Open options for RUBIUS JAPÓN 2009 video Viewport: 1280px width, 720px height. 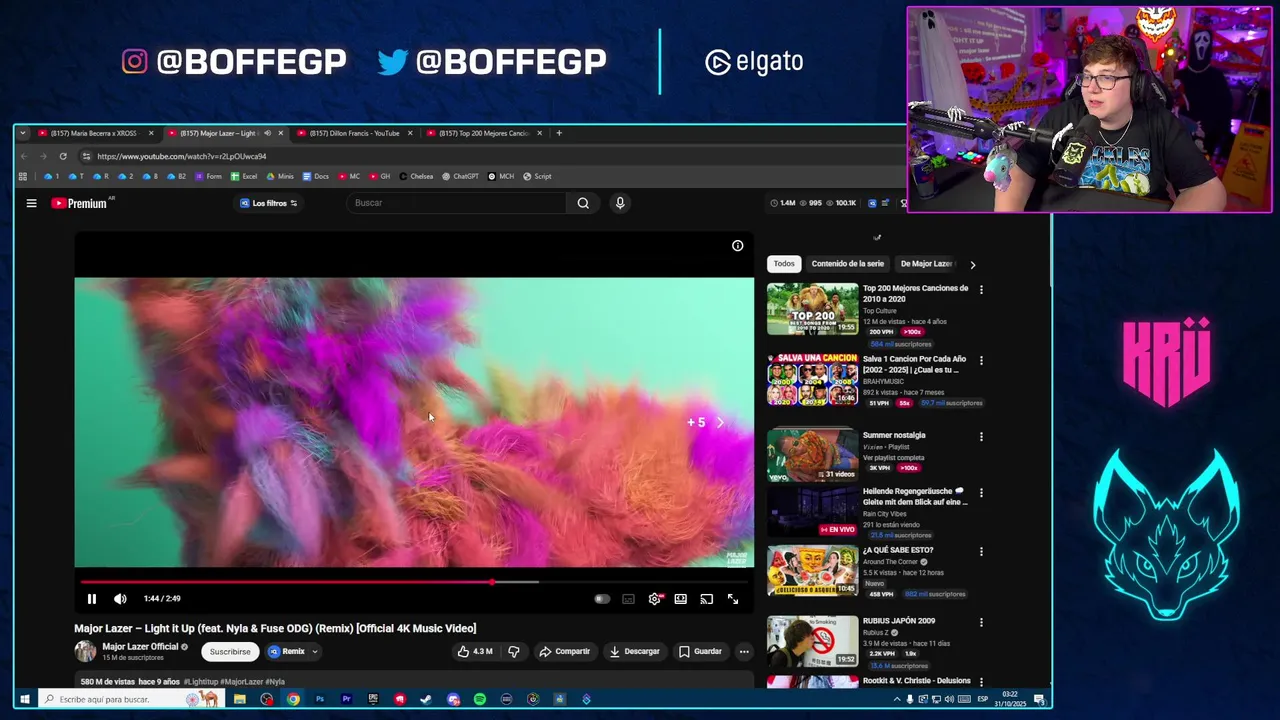pos(981,623)
